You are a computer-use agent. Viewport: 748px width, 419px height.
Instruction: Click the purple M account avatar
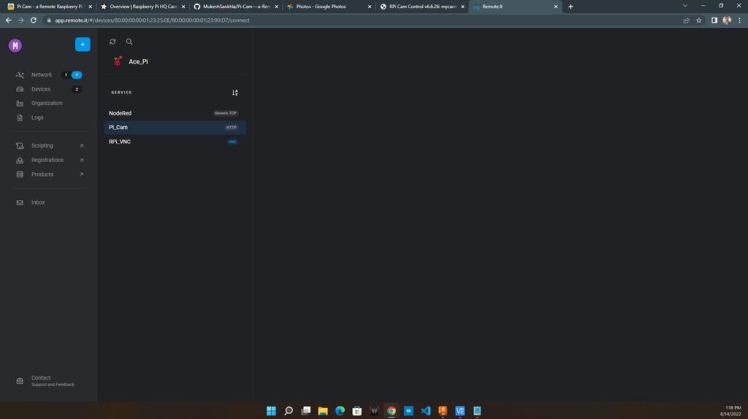[x=15, y=45]
